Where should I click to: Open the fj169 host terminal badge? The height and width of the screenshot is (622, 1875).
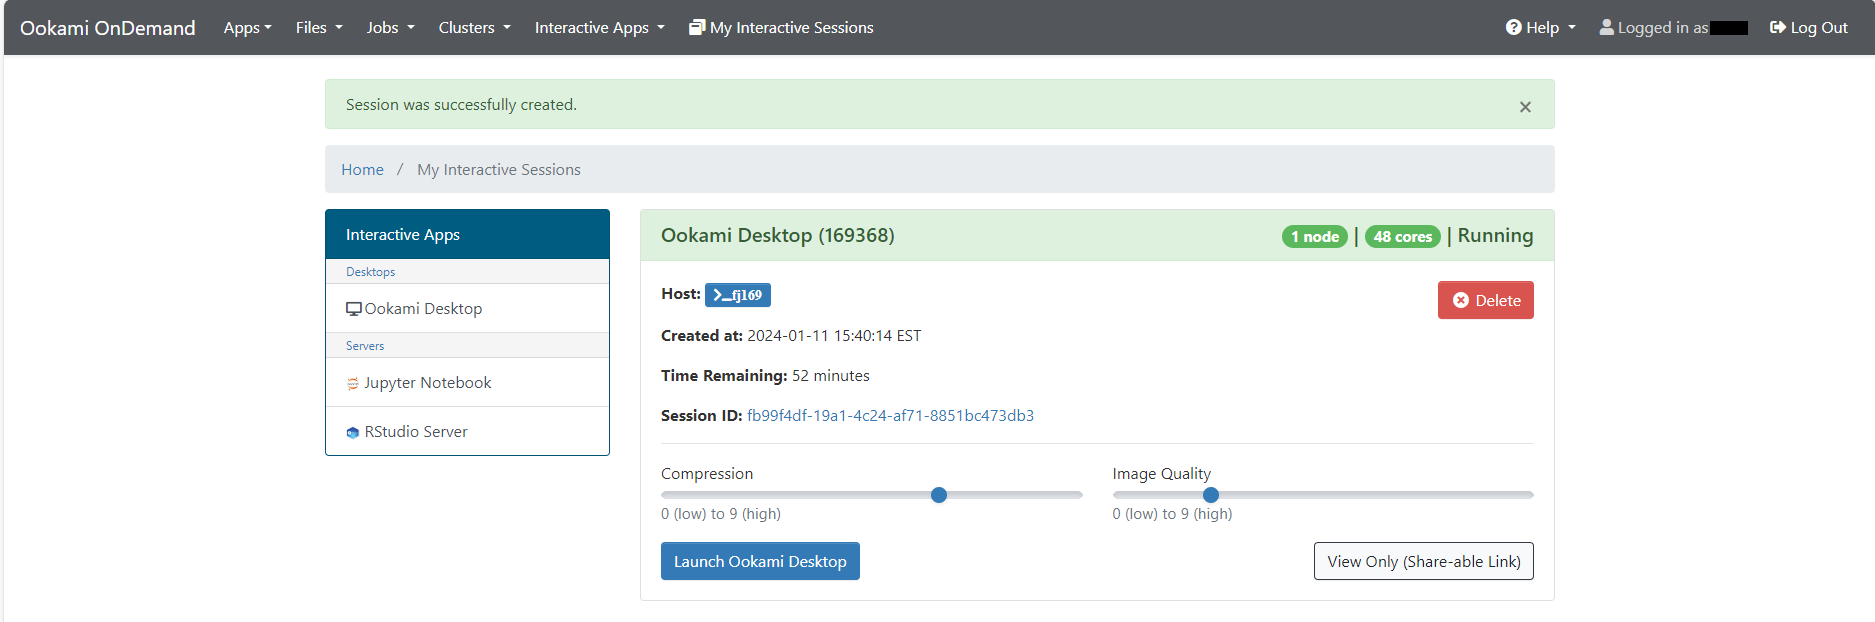[x=737, y=295]
